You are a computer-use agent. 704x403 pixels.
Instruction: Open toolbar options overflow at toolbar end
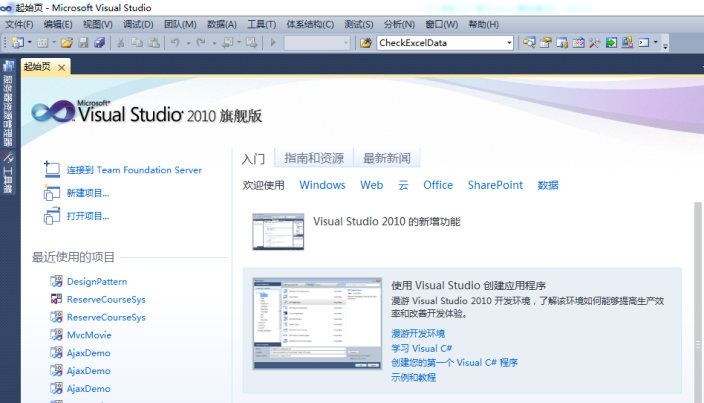point(665,44)
